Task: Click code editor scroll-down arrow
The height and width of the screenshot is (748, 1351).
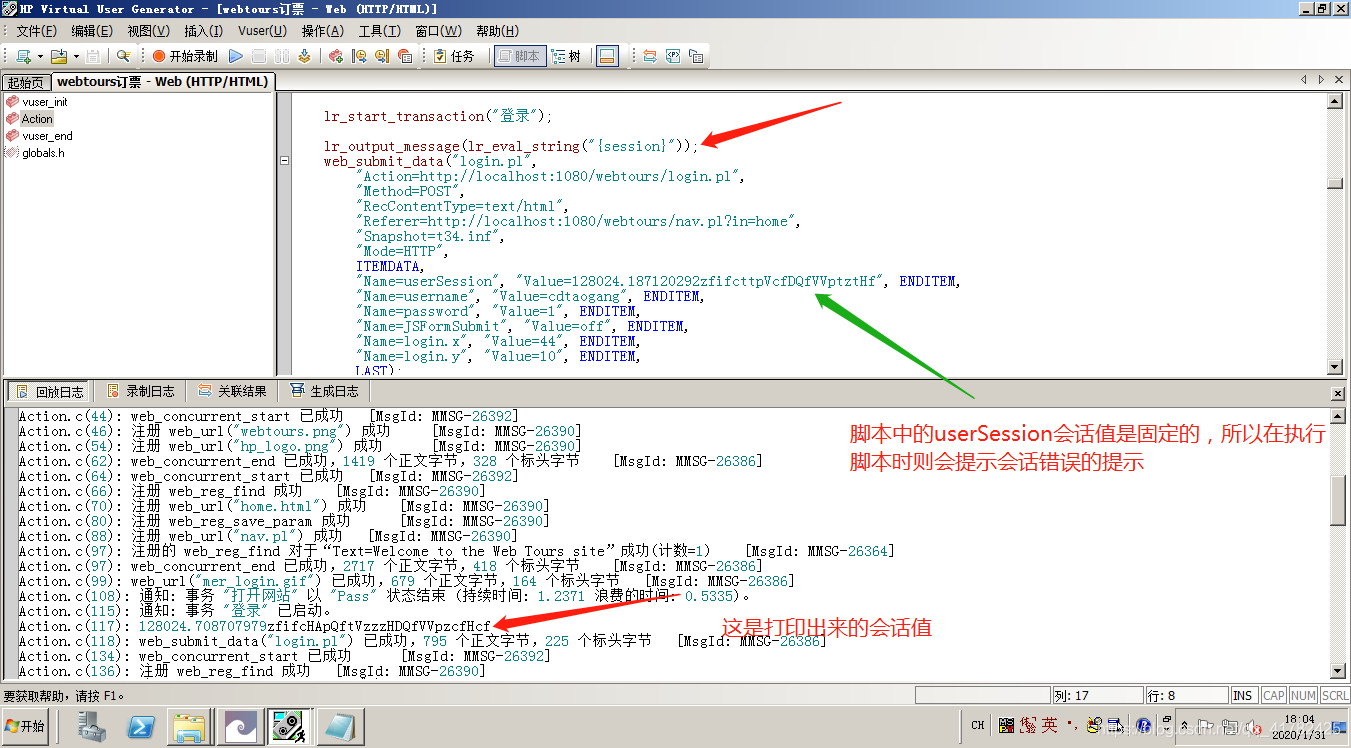Action: click(x=1334, y=367)
